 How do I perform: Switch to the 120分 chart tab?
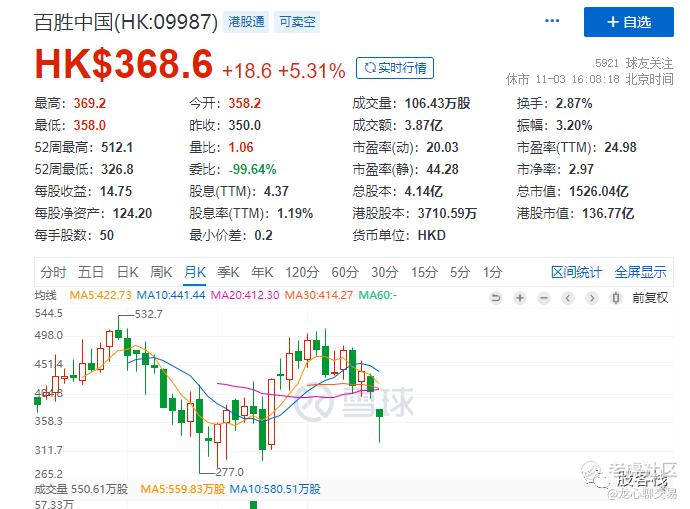click(x=302, y=272)
